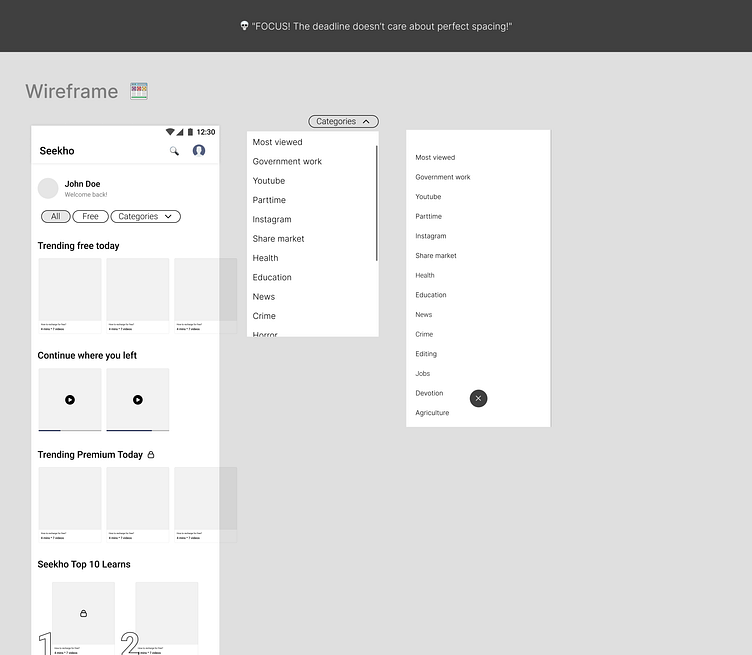The height and width of the screenshot is (655, 752).
Task: Choose Health in the dropdown list
Action: click(x=265, y=258)
